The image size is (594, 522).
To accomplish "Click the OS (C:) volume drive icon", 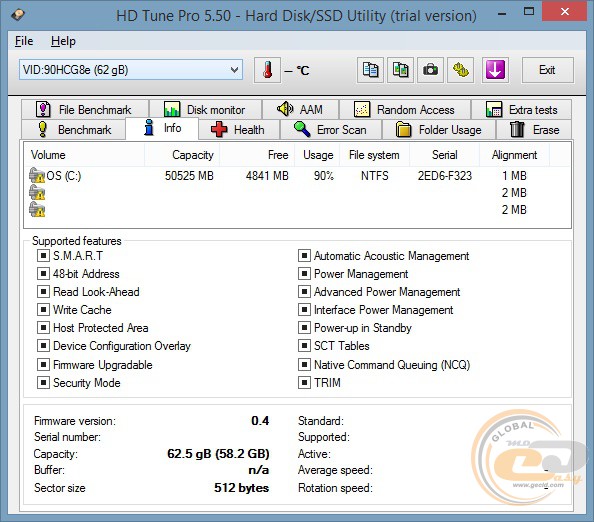I will click(37, 175).
